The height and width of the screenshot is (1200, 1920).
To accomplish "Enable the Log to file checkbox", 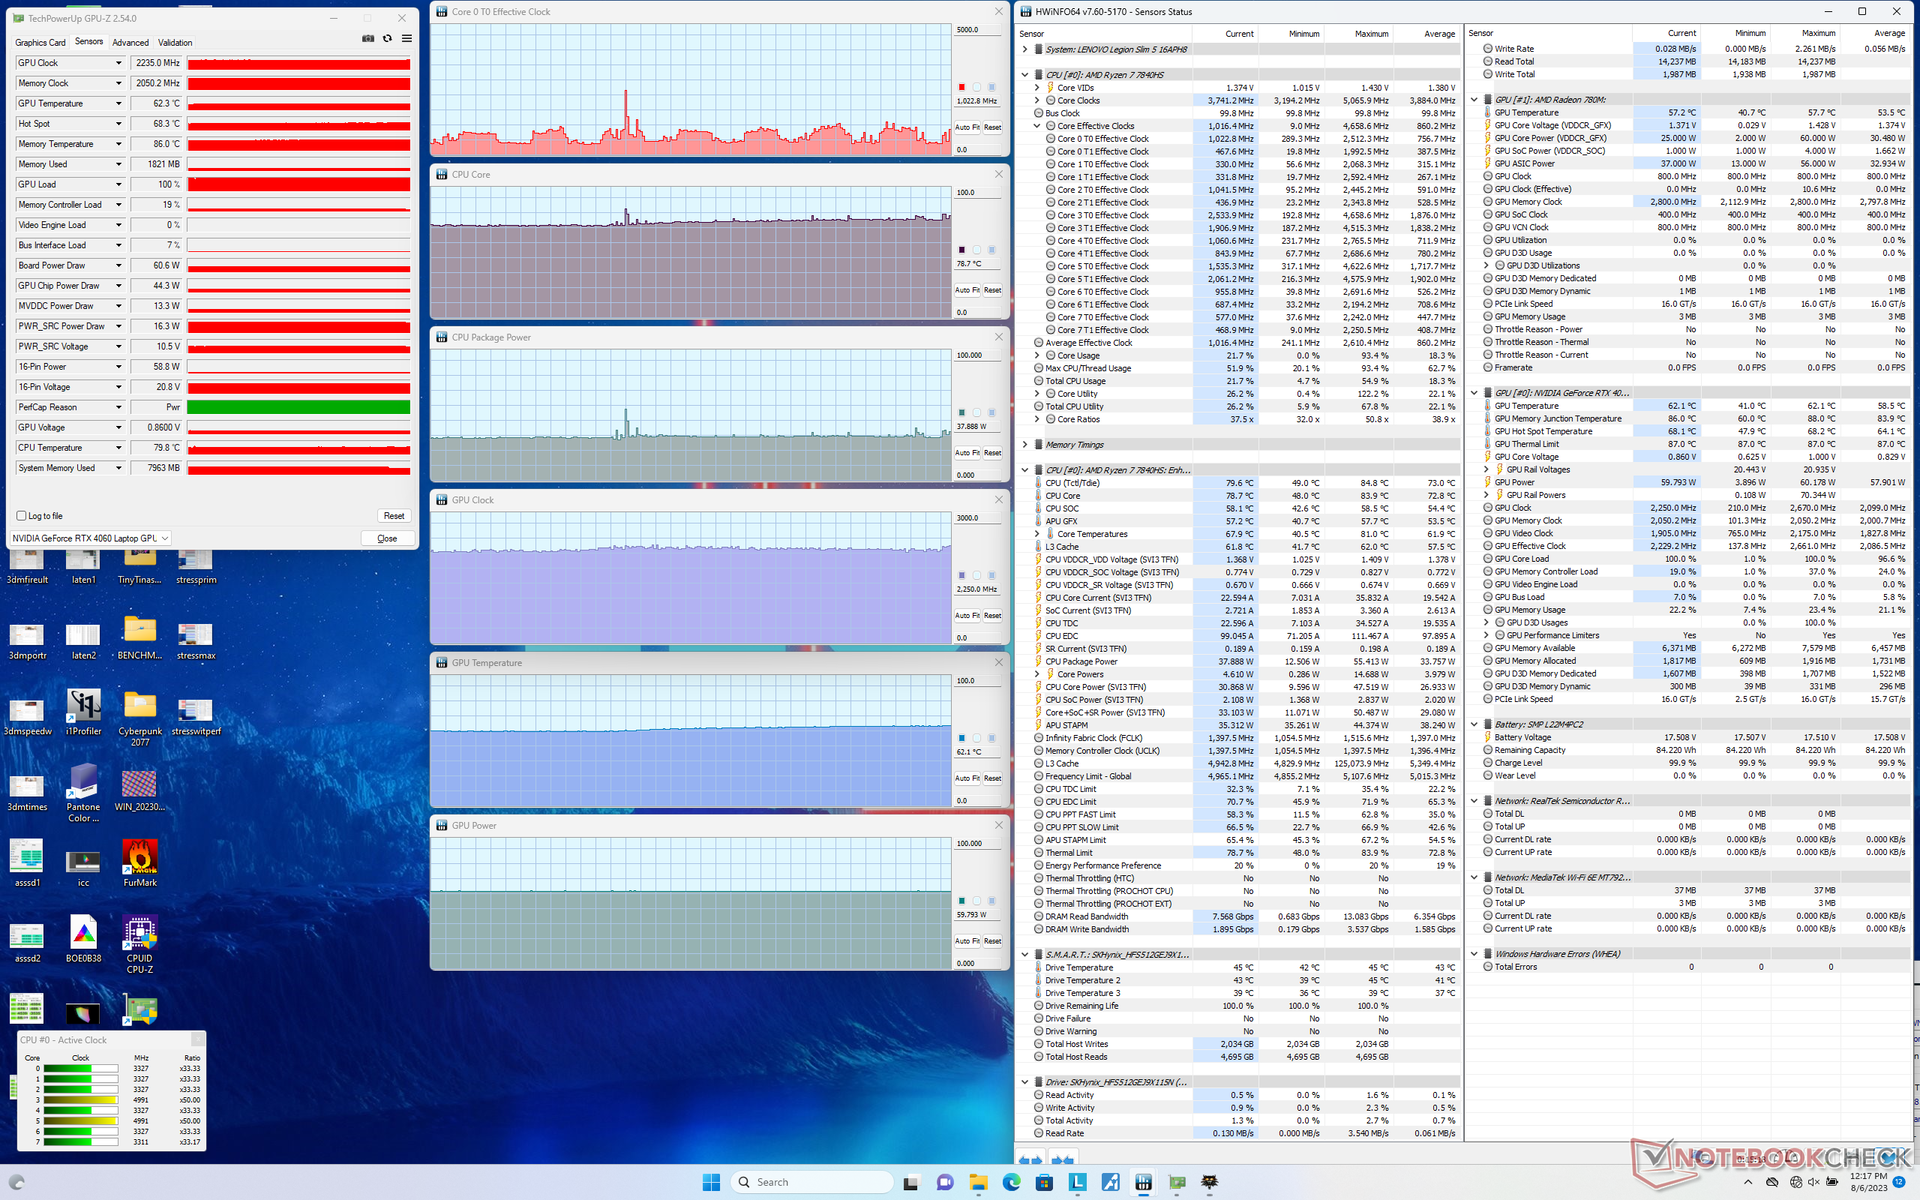I will pos(21,516).
